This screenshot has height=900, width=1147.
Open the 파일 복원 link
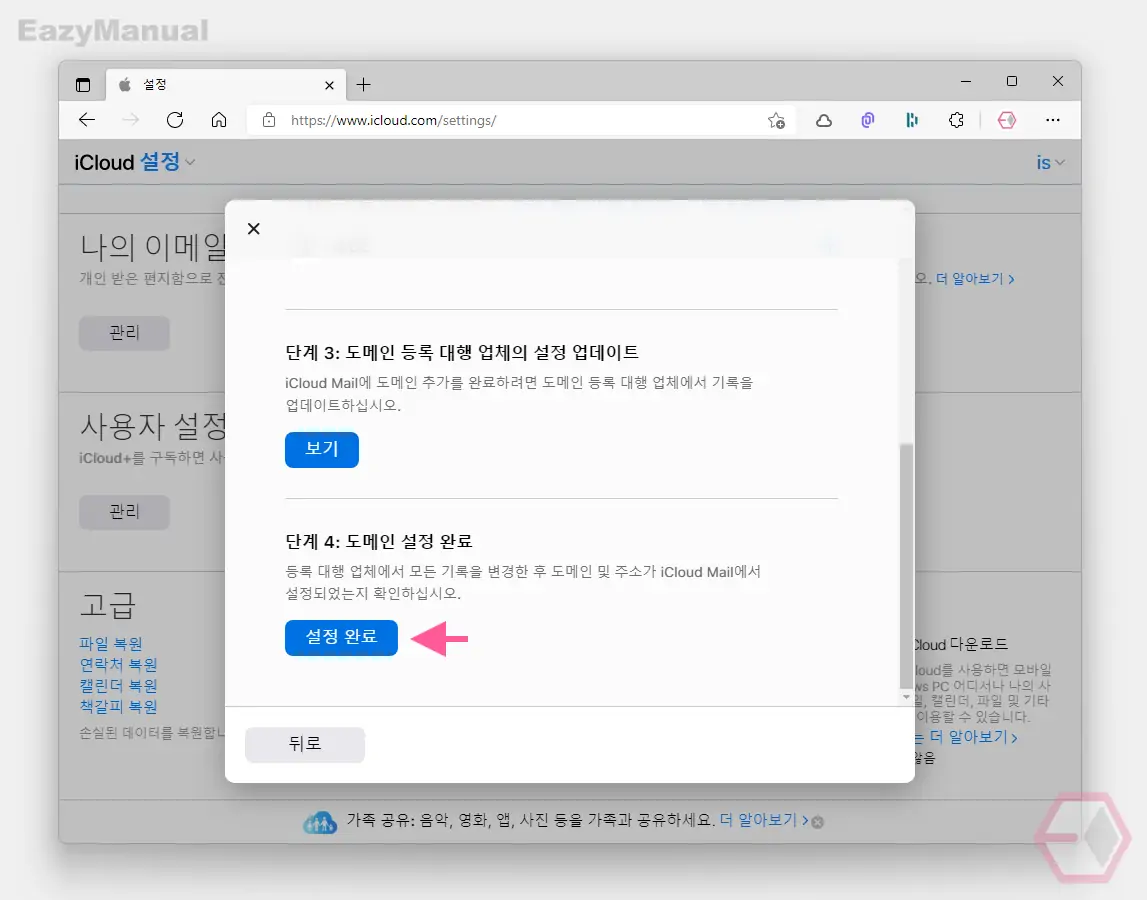pos(111,644)
